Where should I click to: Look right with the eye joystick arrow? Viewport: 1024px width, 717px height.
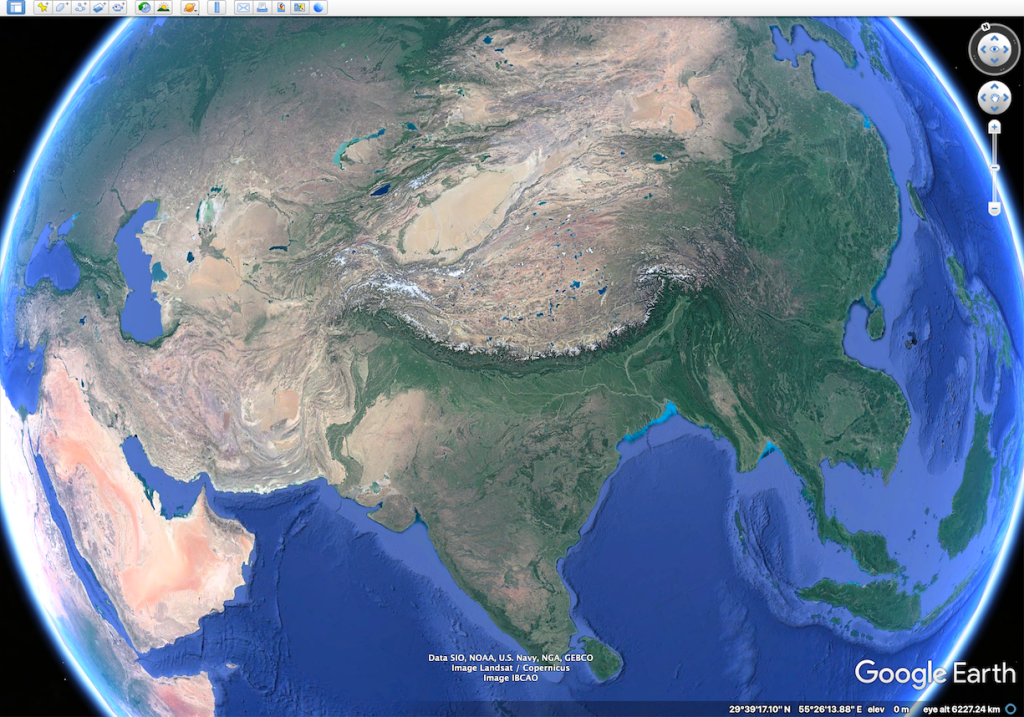point(1006,50)
